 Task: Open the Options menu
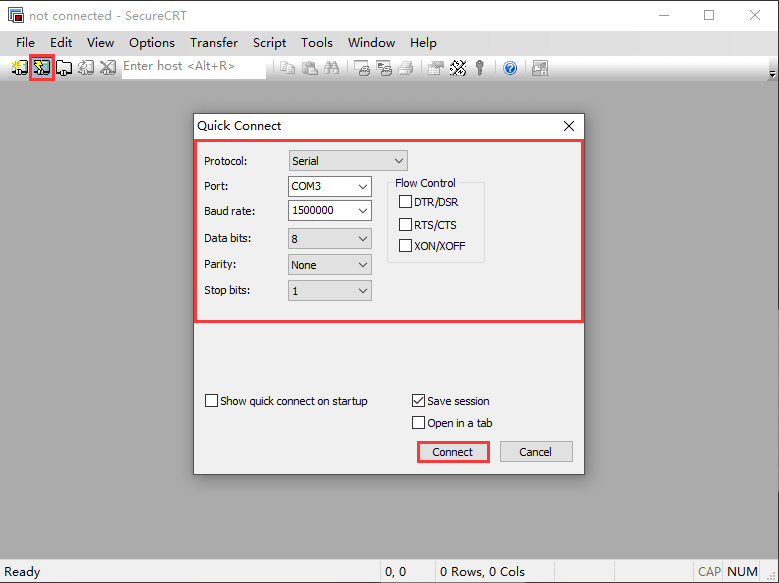152,43
